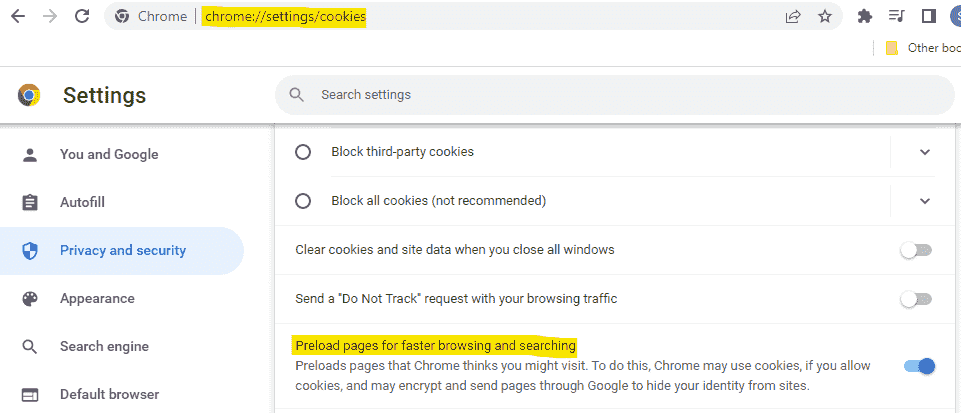Go to Autofill settings
The image size is (961, 413).
point(82,203)
